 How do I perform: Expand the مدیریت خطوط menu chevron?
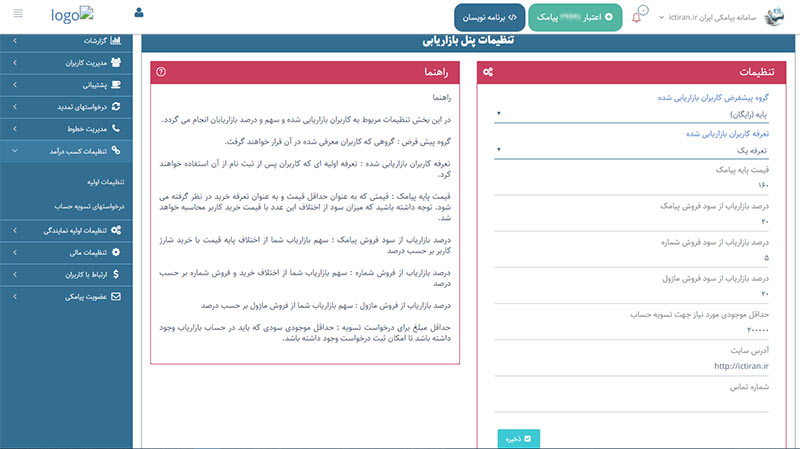[15, 129]
